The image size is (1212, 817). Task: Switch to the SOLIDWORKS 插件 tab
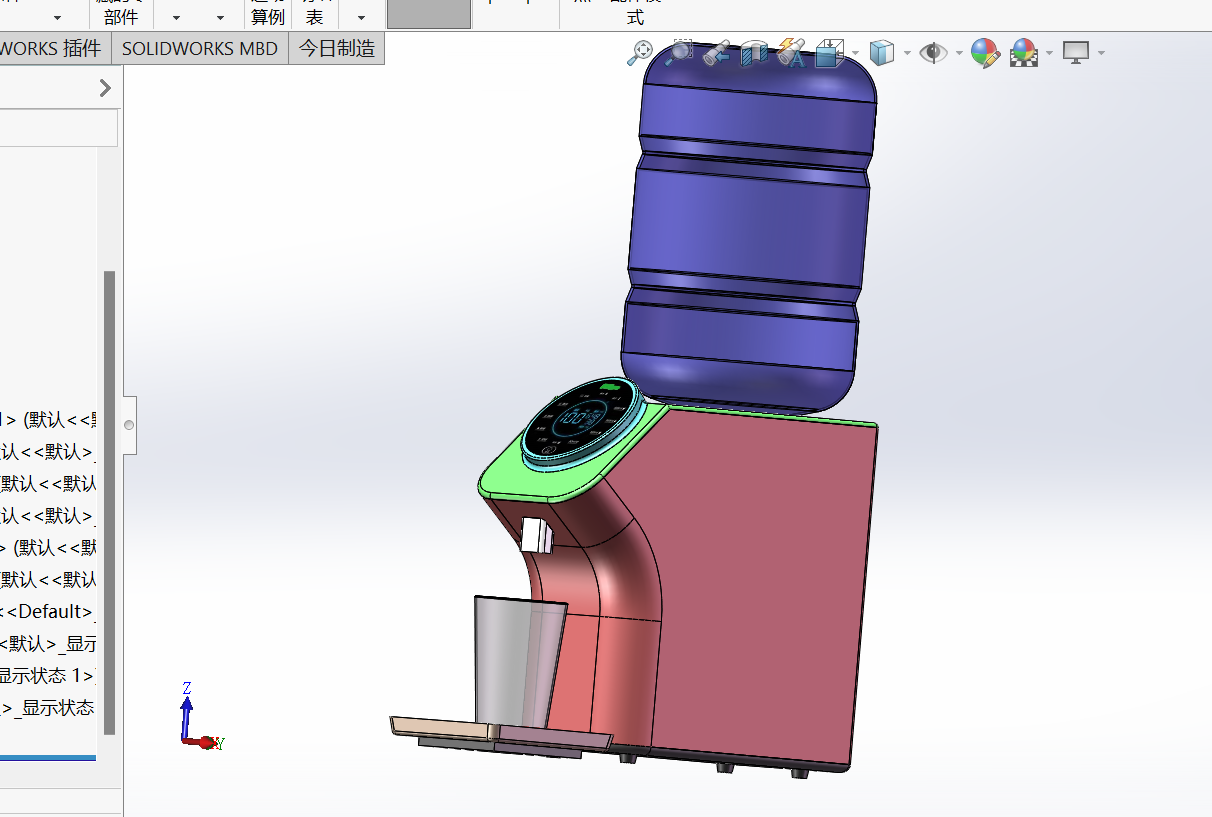pyautogui.click(x=55, y=48)
